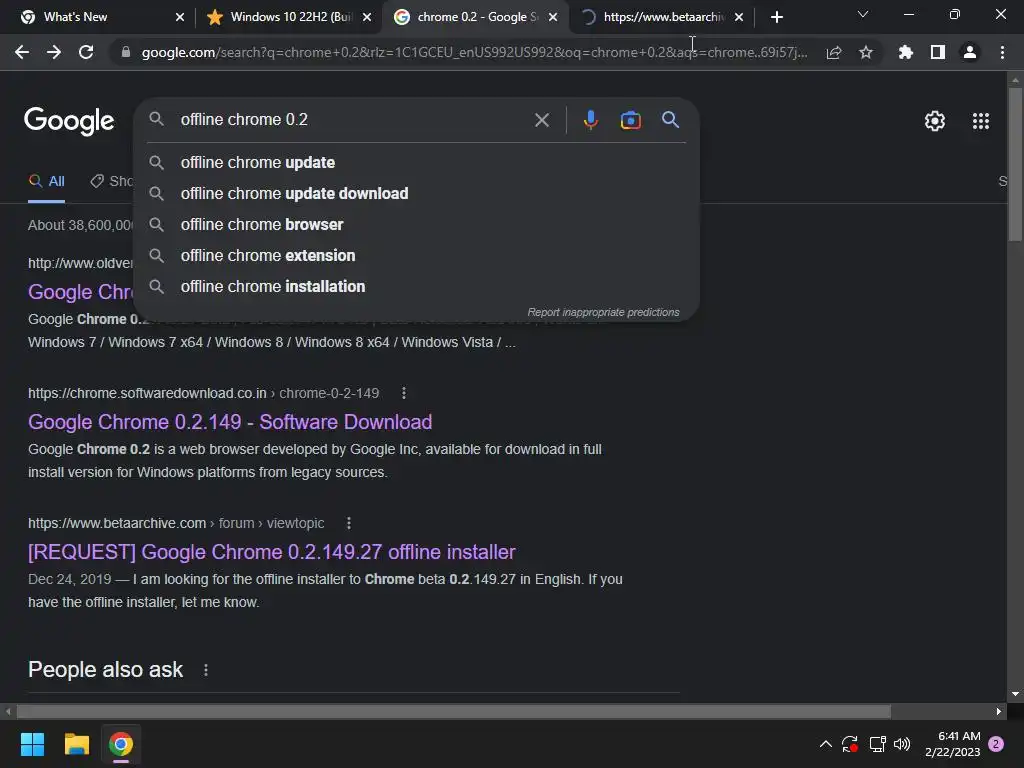Open a new browser tab
1024x768 pixels.
(x=776, y=17)
